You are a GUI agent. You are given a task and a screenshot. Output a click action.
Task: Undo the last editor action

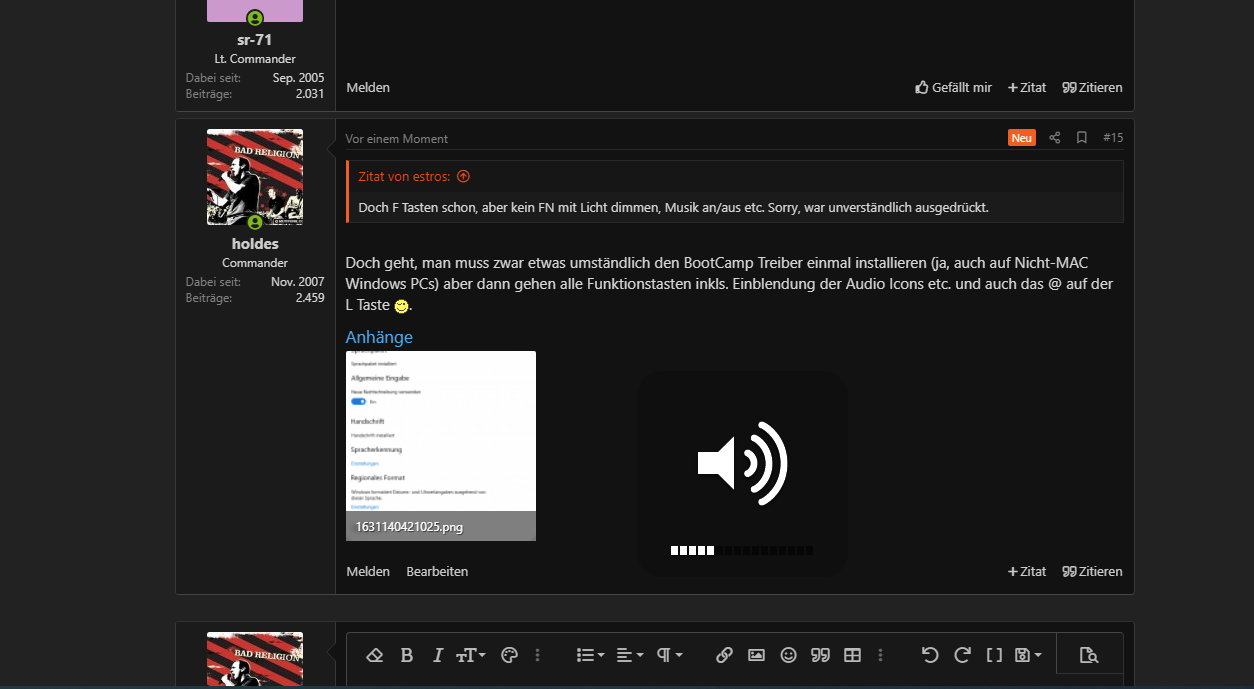tap(930, 655)
